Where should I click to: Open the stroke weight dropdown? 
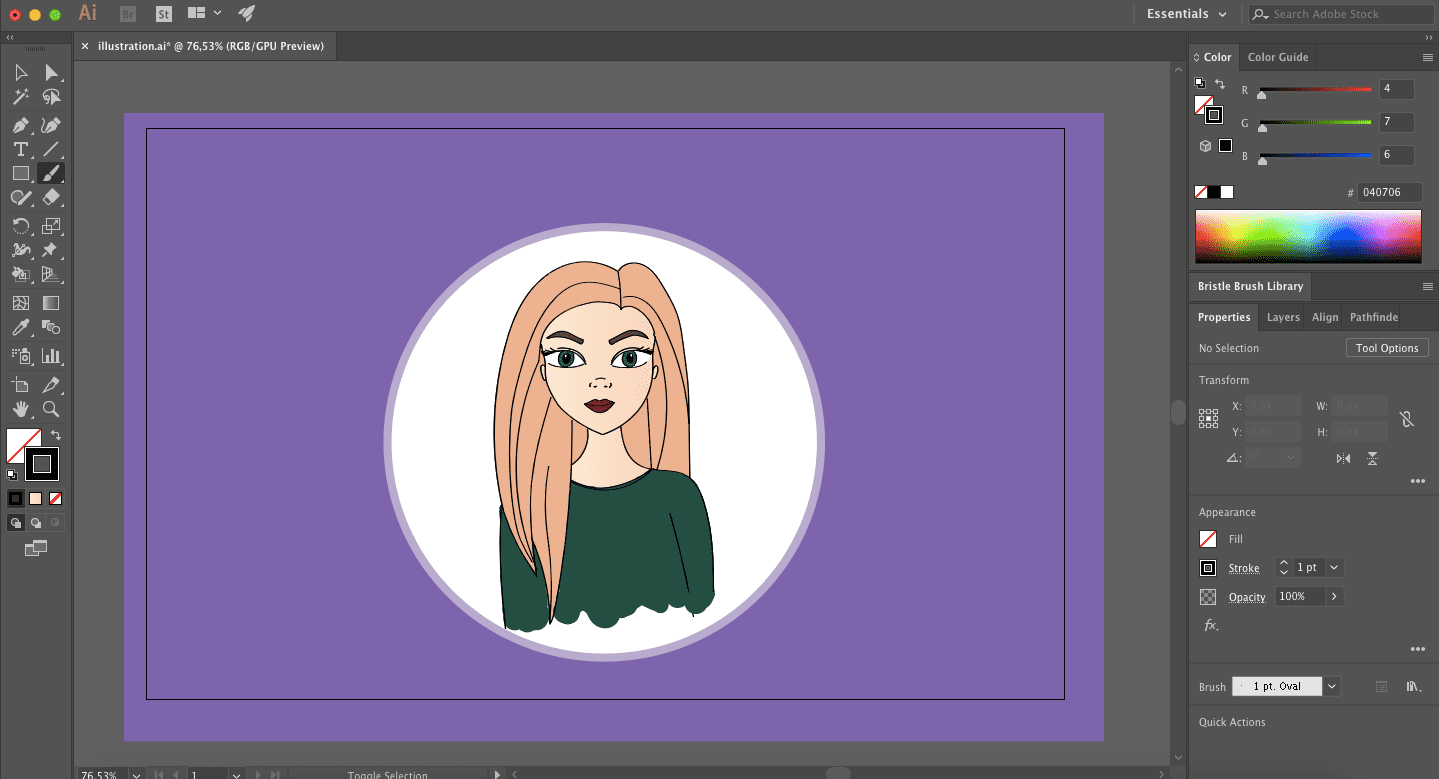click(x=1334, y=567)
